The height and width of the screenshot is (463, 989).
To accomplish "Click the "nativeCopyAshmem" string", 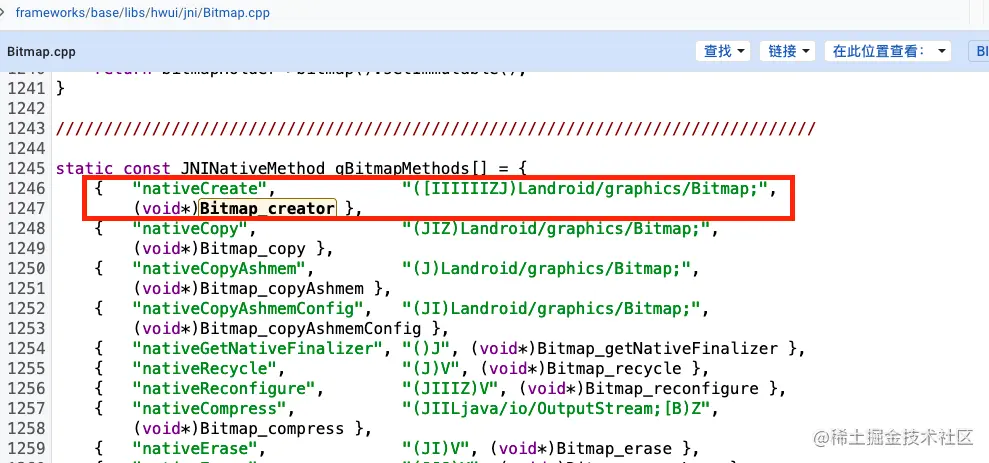I will [x=219, y=268].
